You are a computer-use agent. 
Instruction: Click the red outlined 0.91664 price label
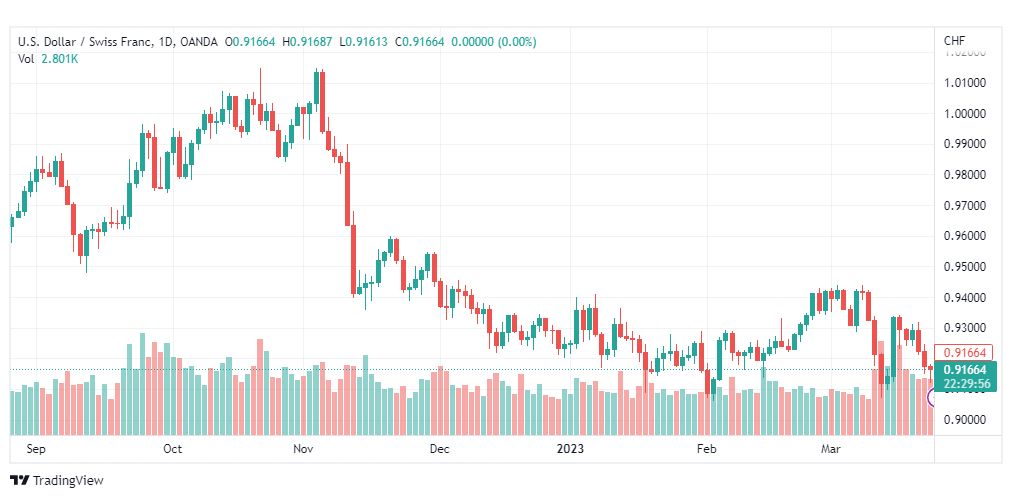(966, 352)
